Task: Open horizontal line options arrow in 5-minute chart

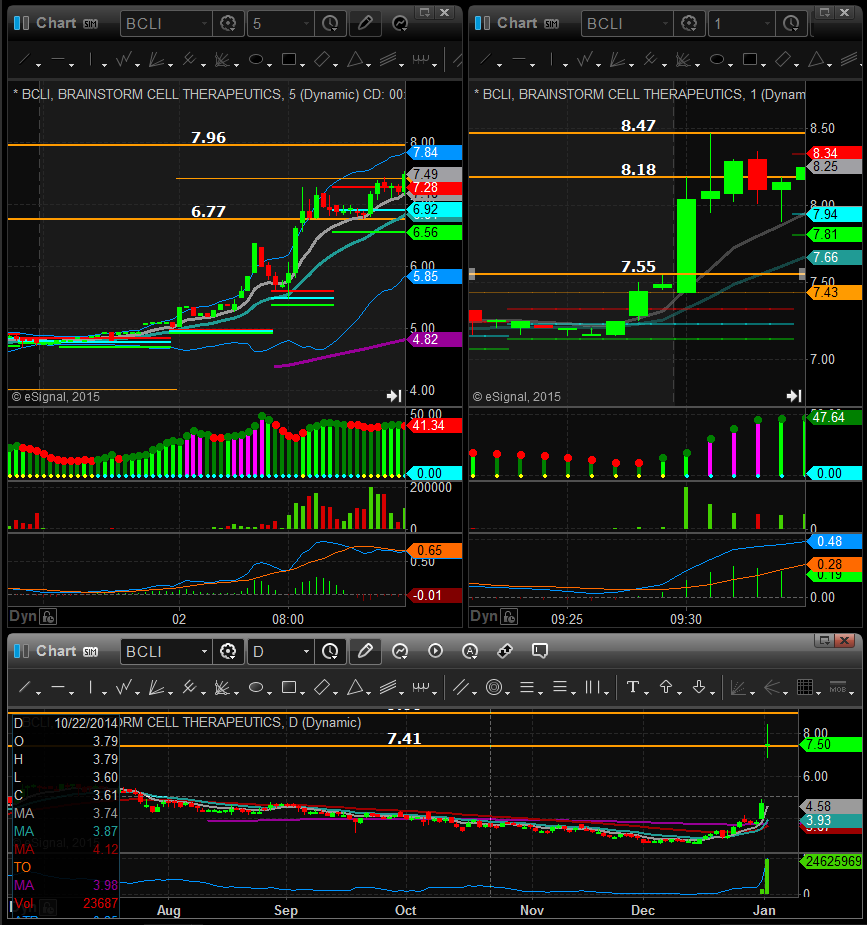Action: point(71,64)
